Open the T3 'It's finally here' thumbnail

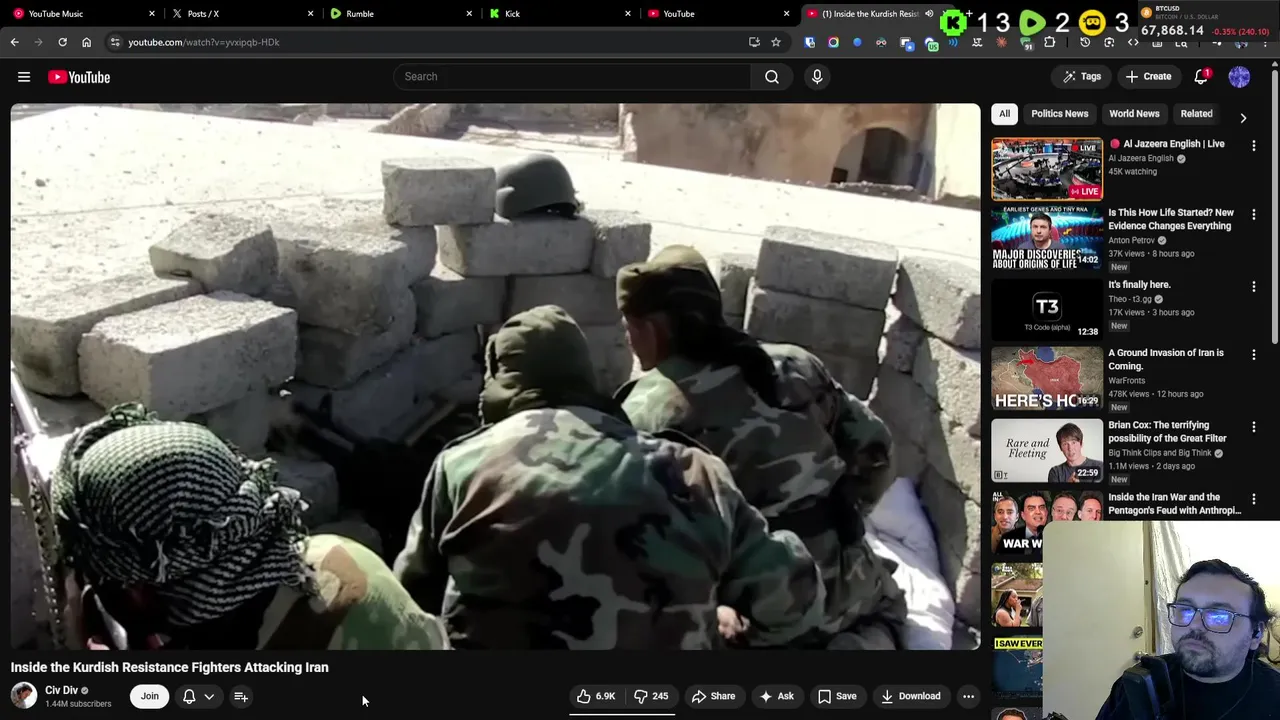tap(1047, 309)
